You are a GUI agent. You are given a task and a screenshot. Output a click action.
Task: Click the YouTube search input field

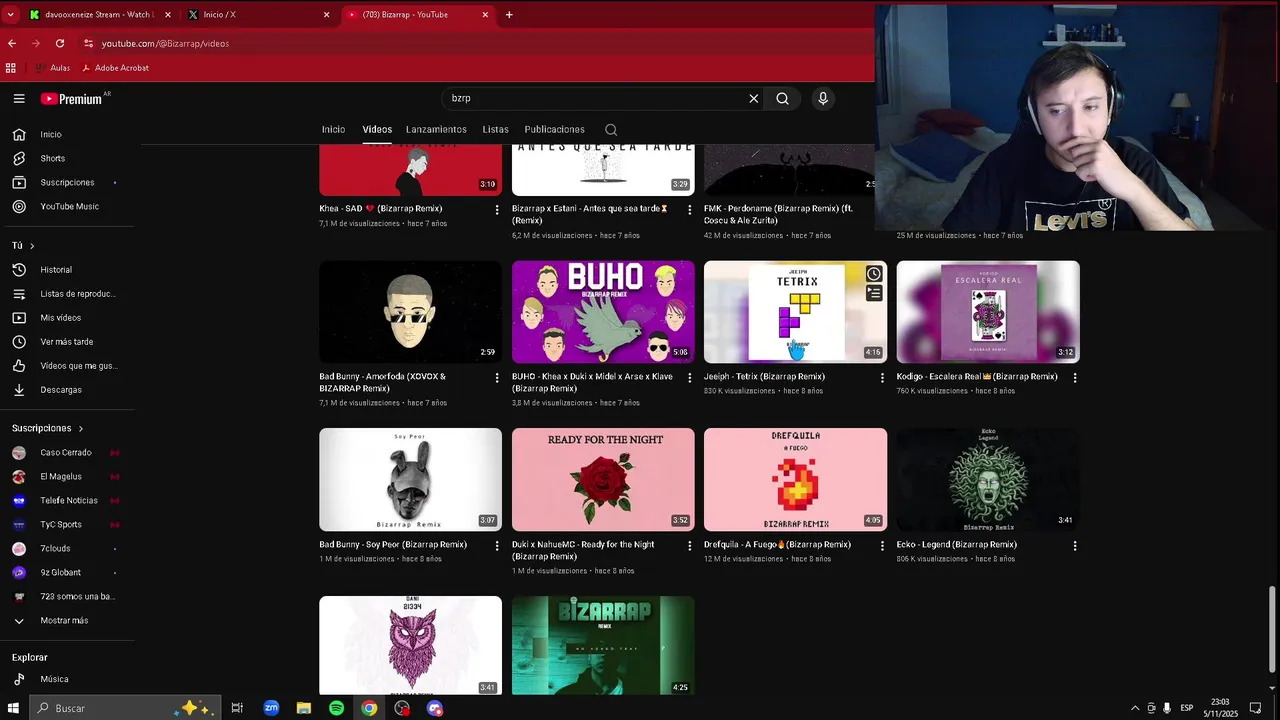595,98
